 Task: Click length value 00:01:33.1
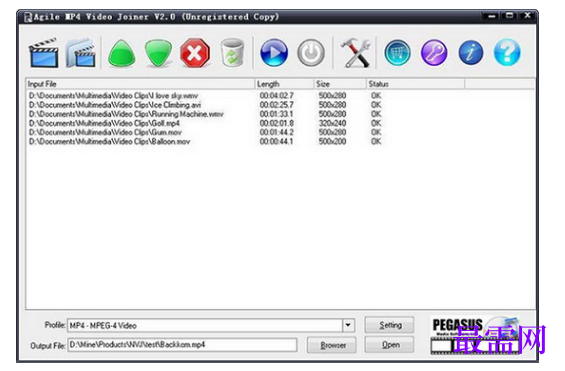(x=277, y=114)
